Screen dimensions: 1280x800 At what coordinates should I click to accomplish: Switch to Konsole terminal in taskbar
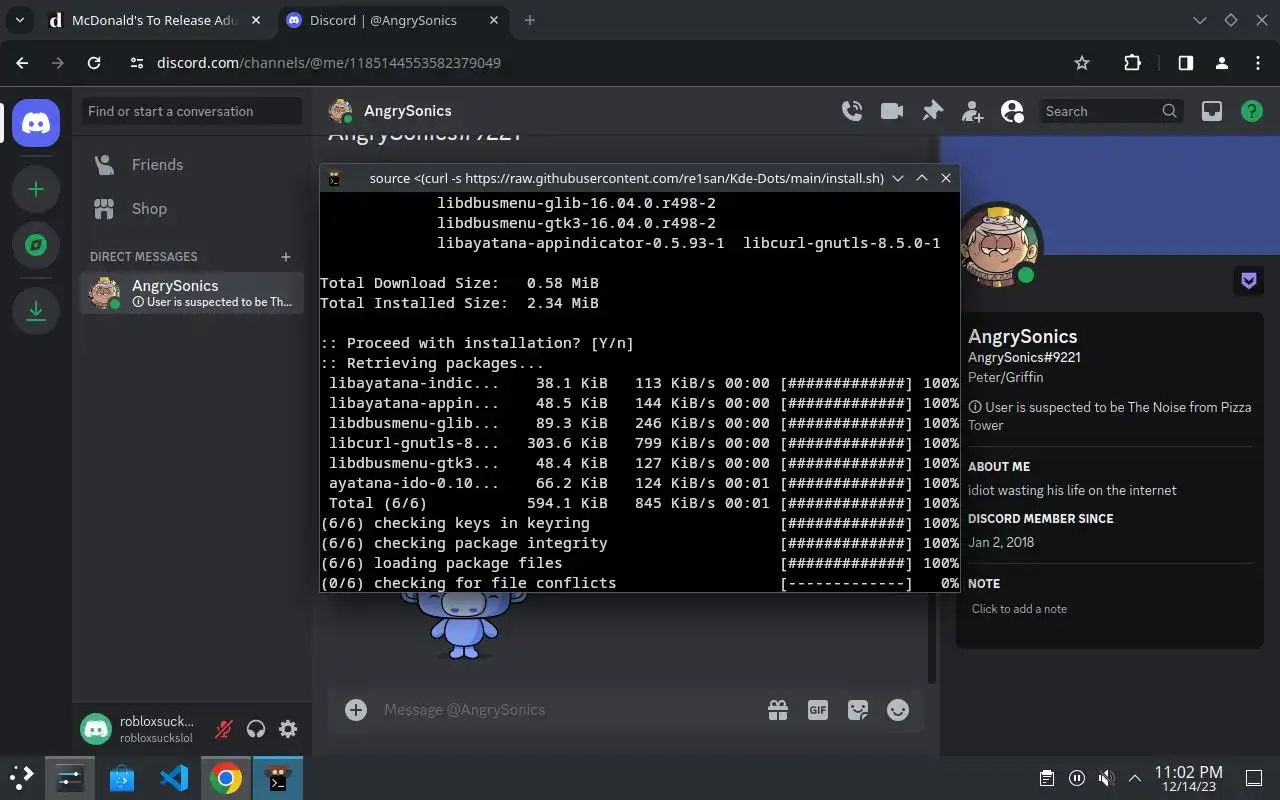278,778
